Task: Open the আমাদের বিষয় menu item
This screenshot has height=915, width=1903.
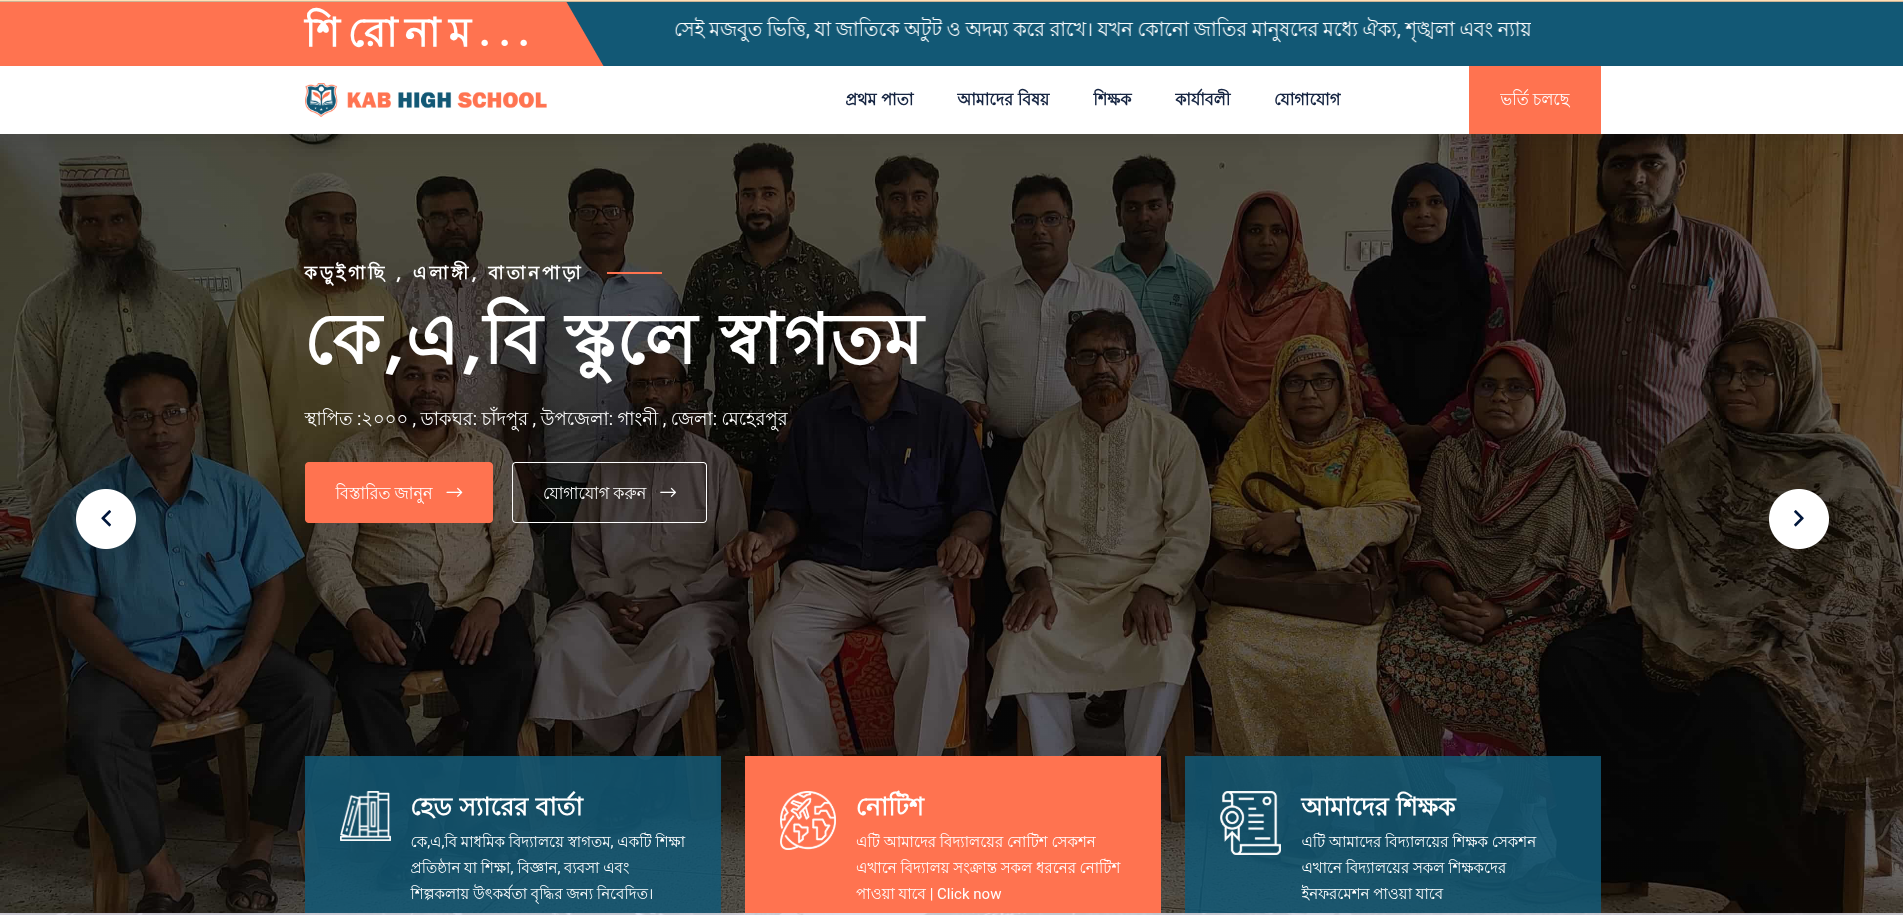Action: [x=1003, y=99]
